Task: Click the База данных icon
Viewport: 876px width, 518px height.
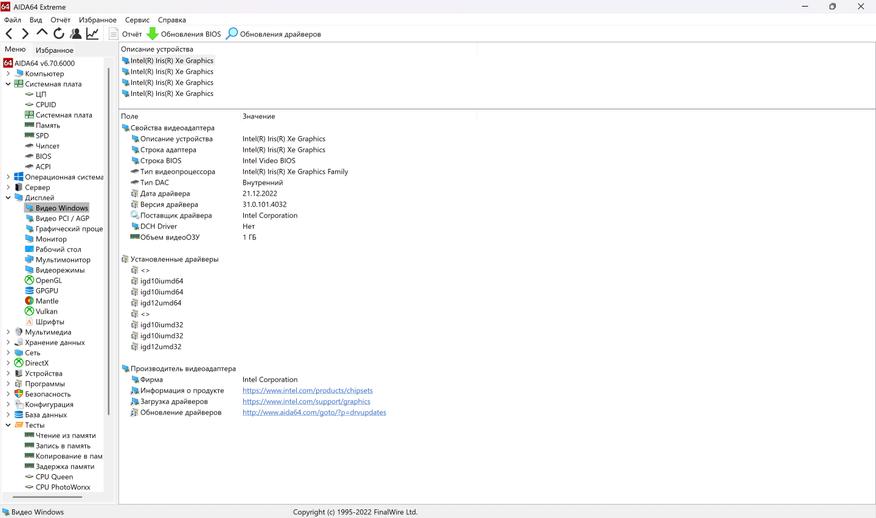Action: [x=18, y=415]
